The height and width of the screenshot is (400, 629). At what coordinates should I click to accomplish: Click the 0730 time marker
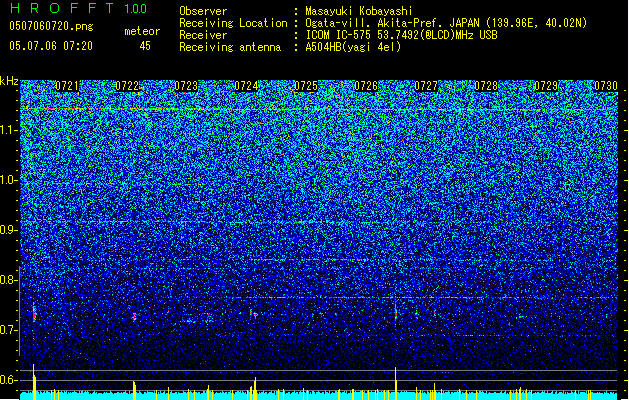tap(606, 86)
